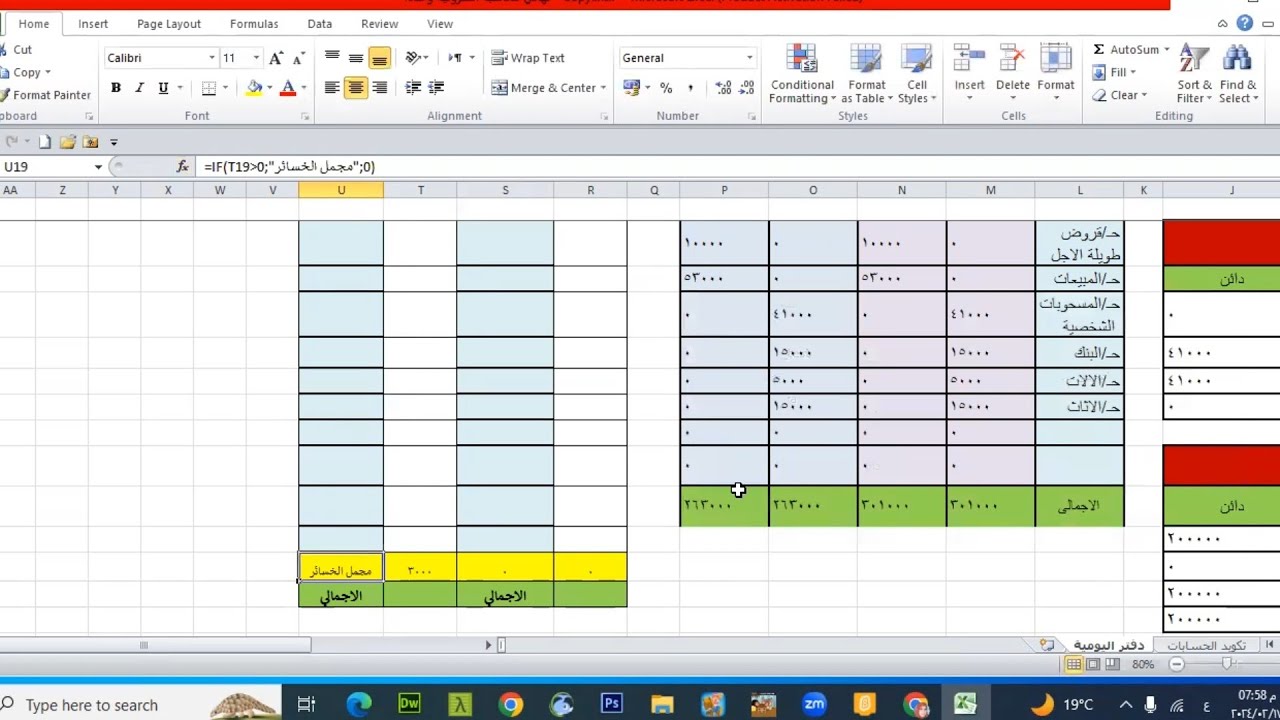This screenshot has height=720, width=1280.
Task: Switch to the Insert tab
Action: point(93,24)
